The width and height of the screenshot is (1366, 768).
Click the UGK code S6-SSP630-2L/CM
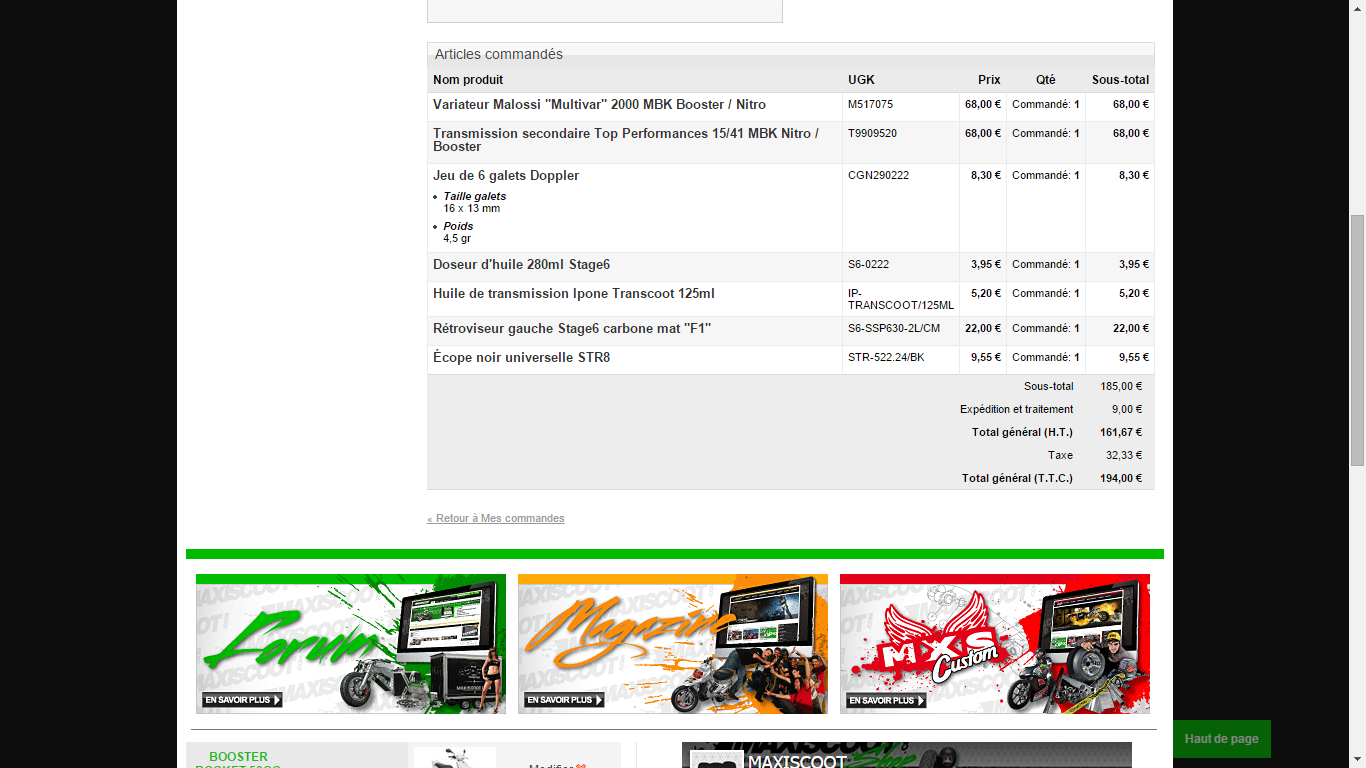894,328
